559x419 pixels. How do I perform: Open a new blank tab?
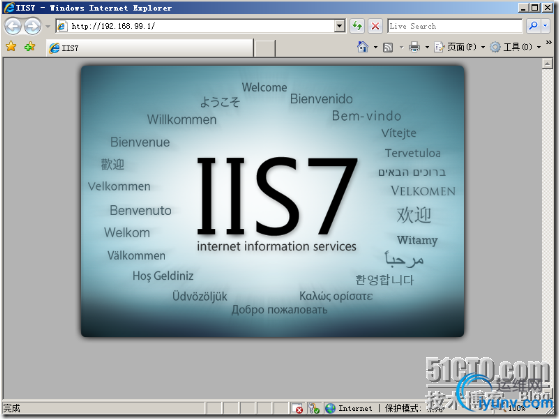(265, 48)
